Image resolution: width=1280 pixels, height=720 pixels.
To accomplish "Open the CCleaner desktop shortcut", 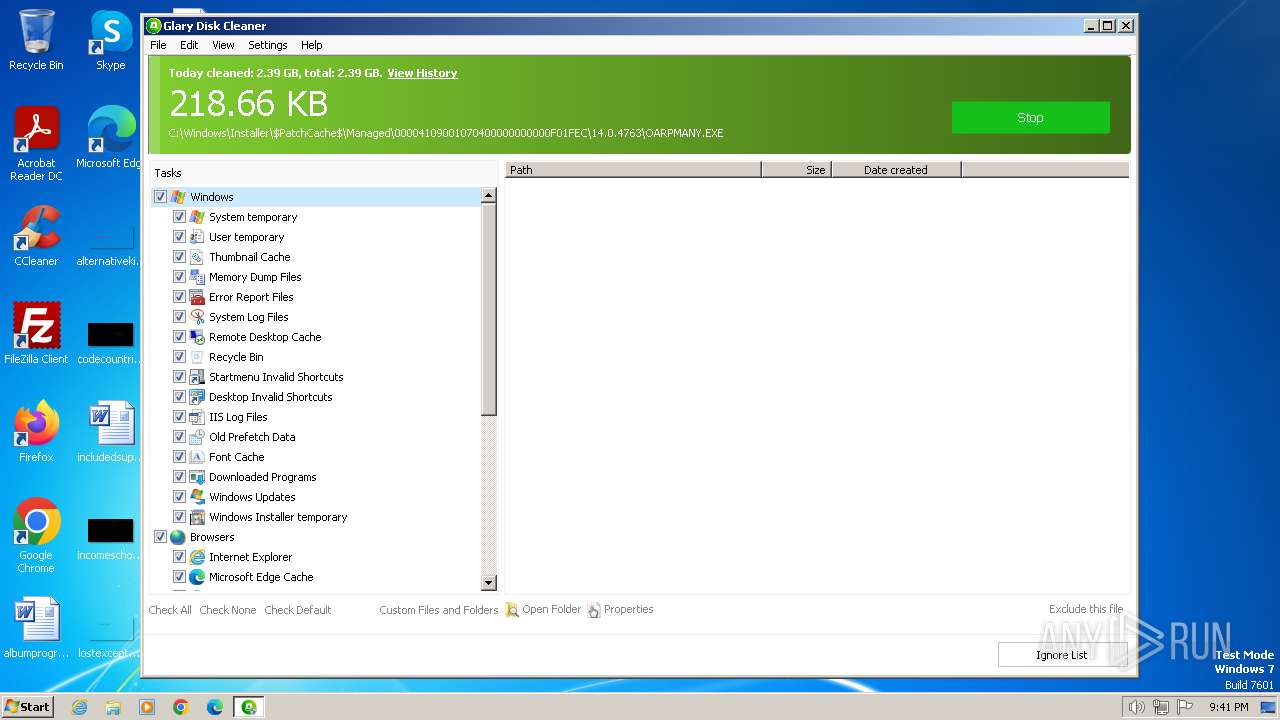I will point(36,236).
